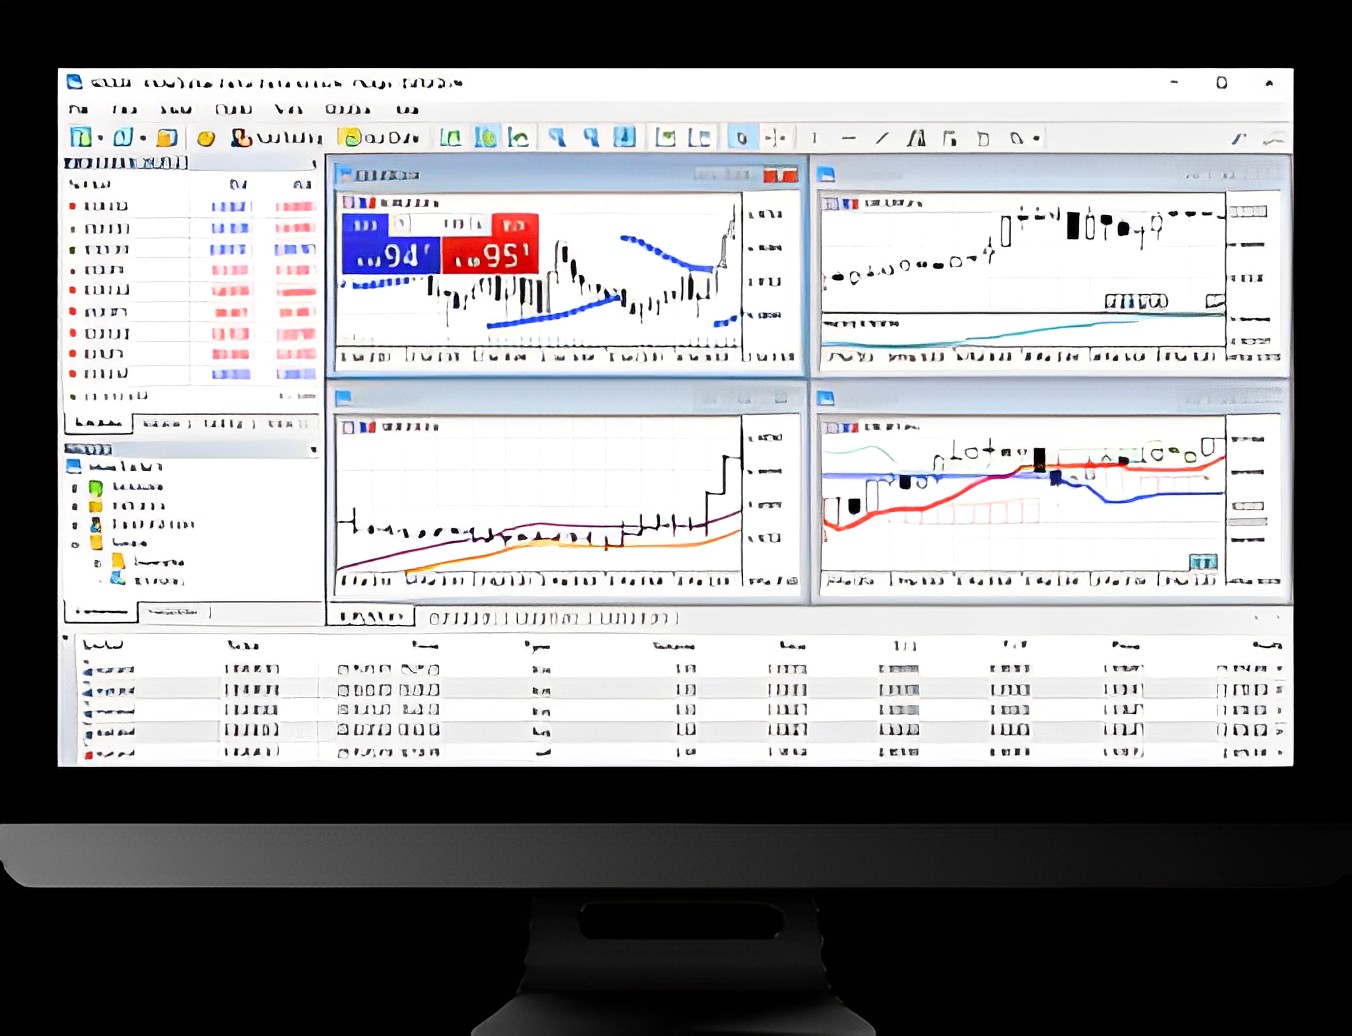Click the blue SELL price button
Image resolution: width=1352 pixels, height=1036 pixels.
click(390, 256)
